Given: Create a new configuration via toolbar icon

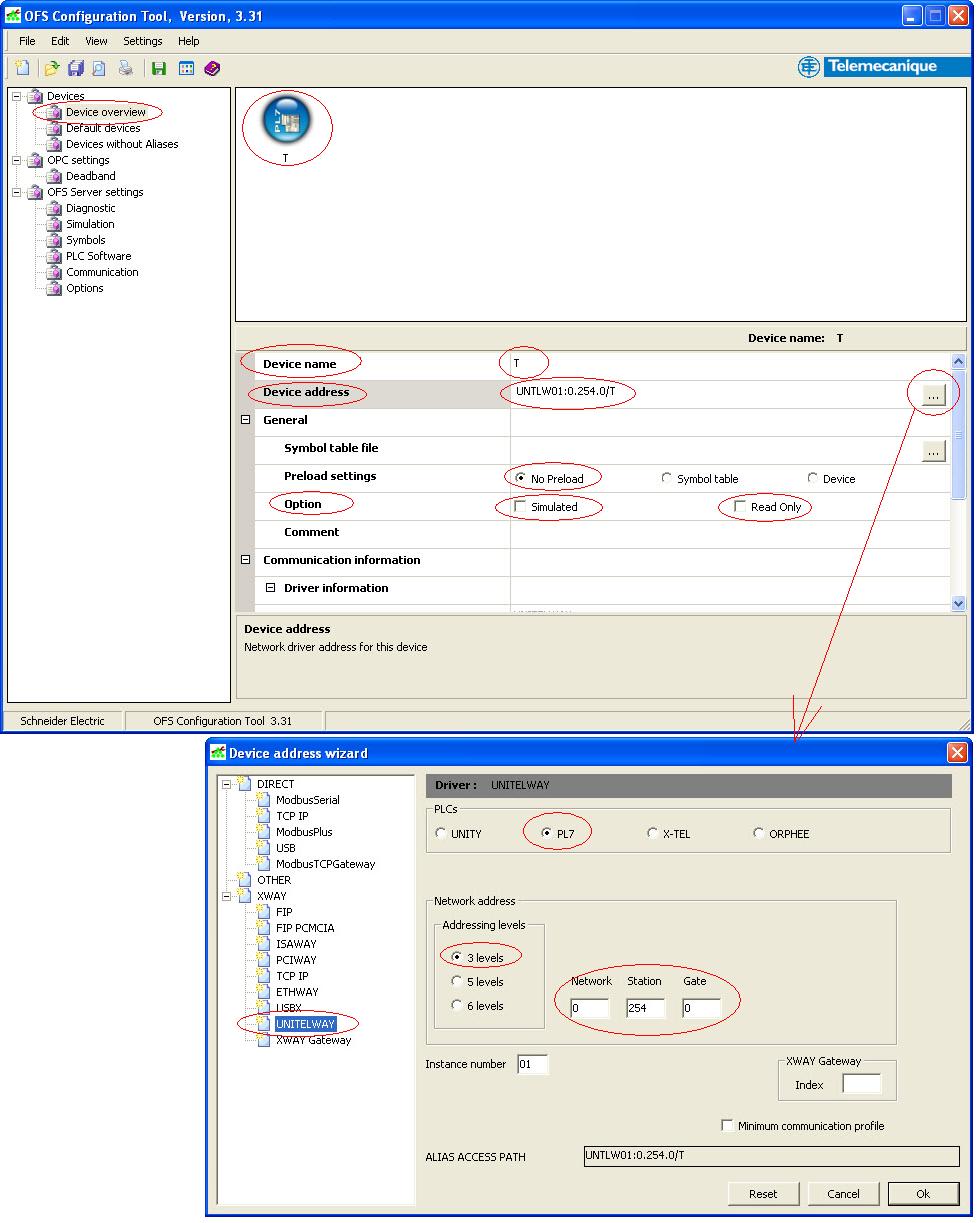Looking at the screenshot, I should (x=22, y=68).
